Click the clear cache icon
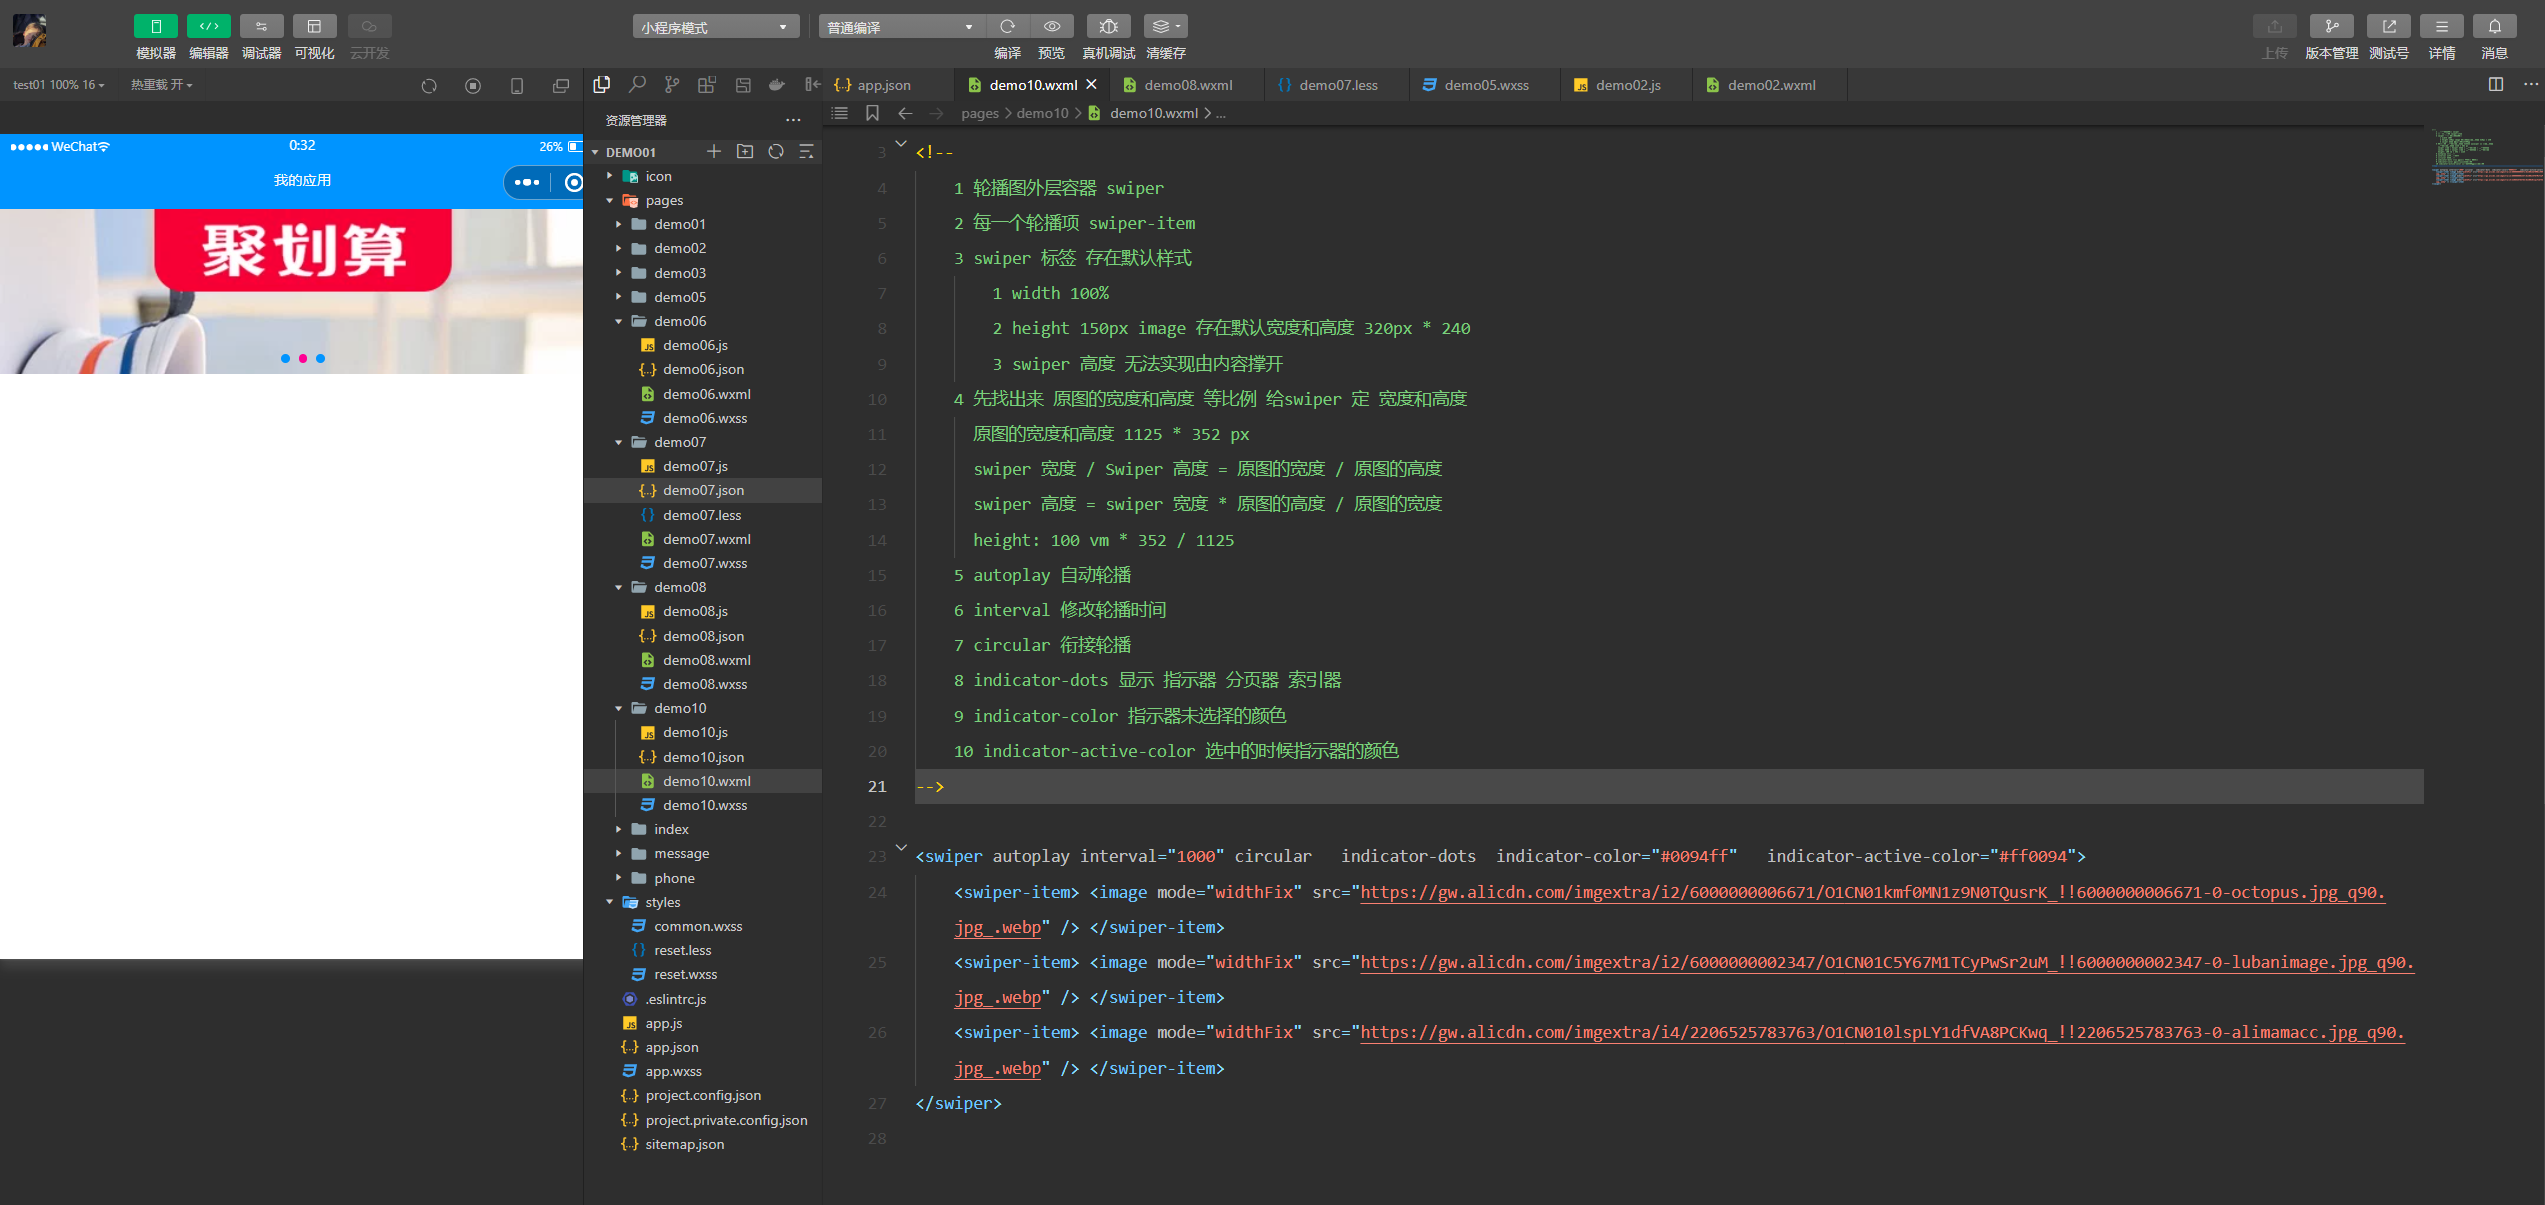 point(1165,26)
